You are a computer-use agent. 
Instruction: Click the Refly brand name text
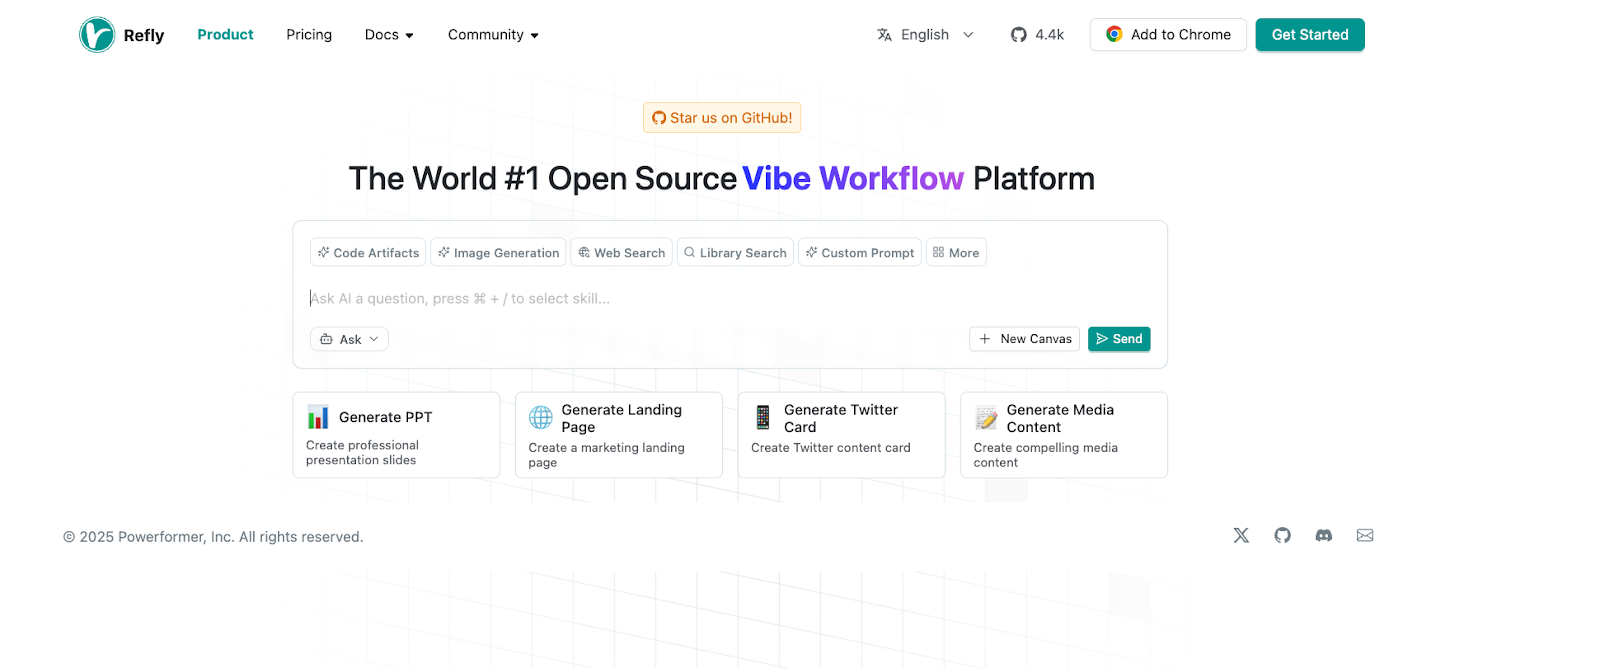coord(143,35)
